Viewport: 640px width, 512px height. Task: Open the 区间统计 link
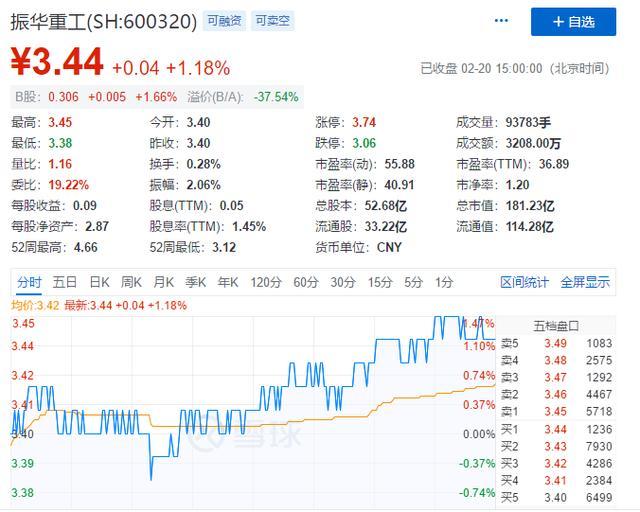pos(524,282)
